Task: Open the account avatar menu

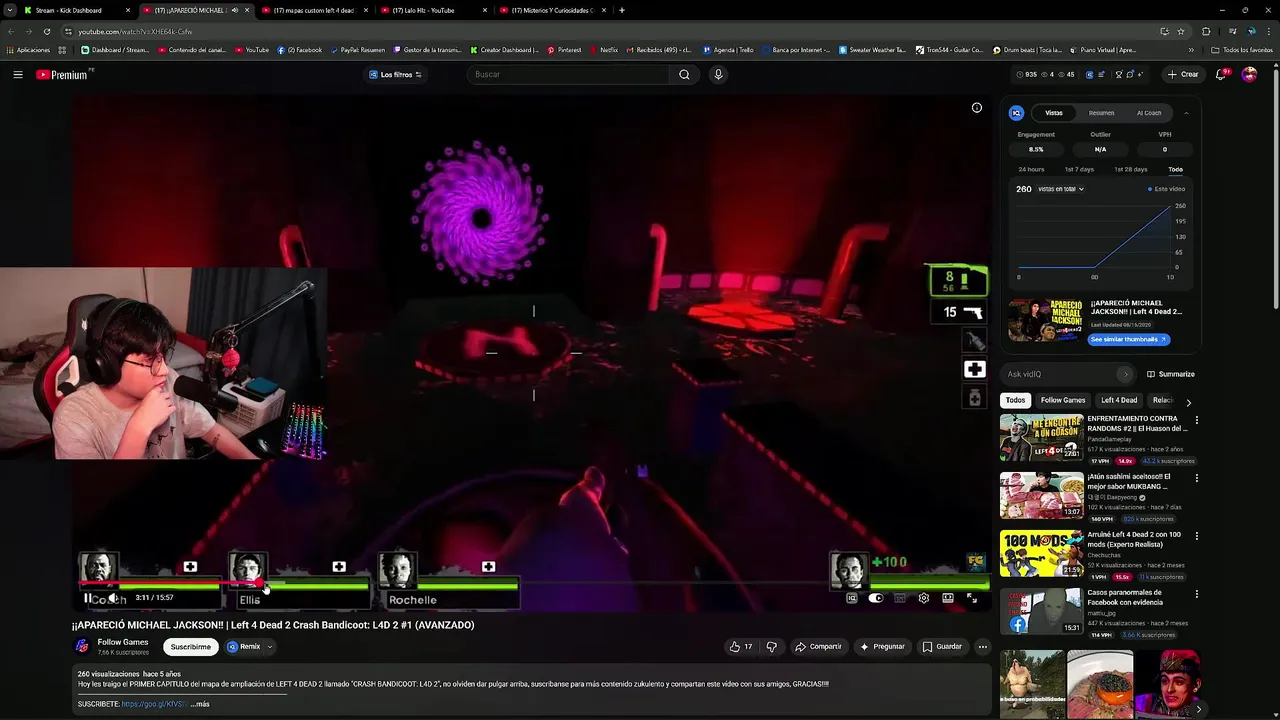Action: 1249,74
